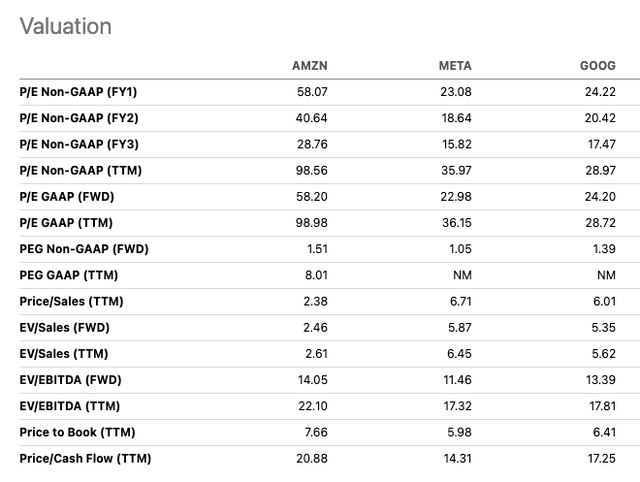Select the P/E Non-GAAP (FY1) row label
Image resolution: width=640 pixels, height=482 pixels.
pyautogui.click(x=80, y=92)
